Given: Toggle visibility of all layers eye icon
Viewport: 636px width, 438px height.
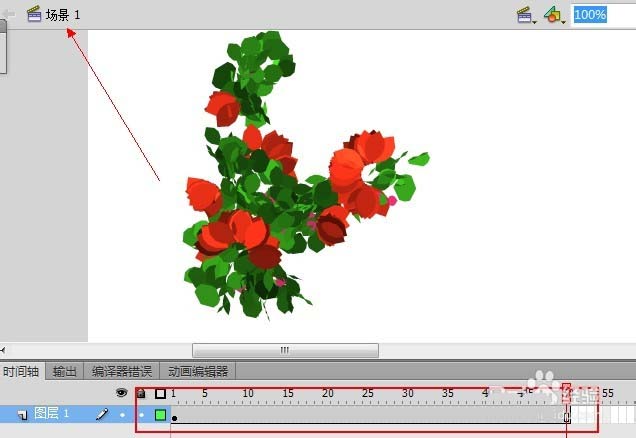Looking at the screenshot, I should click(123, 394).
